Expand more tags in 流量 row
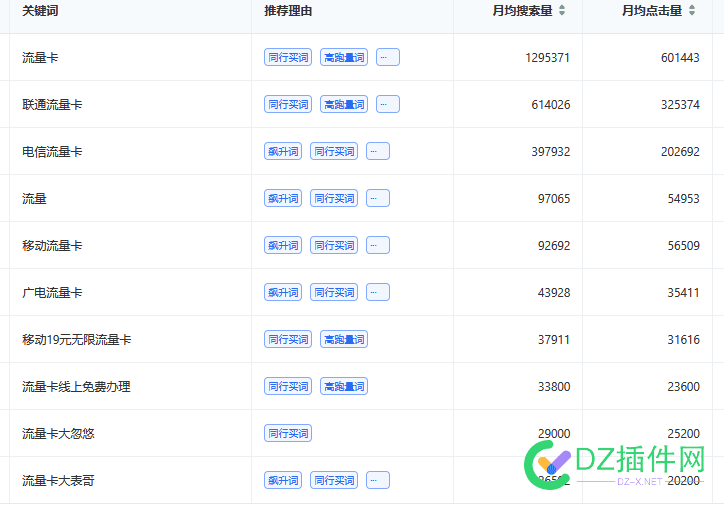 click(378, 198)
